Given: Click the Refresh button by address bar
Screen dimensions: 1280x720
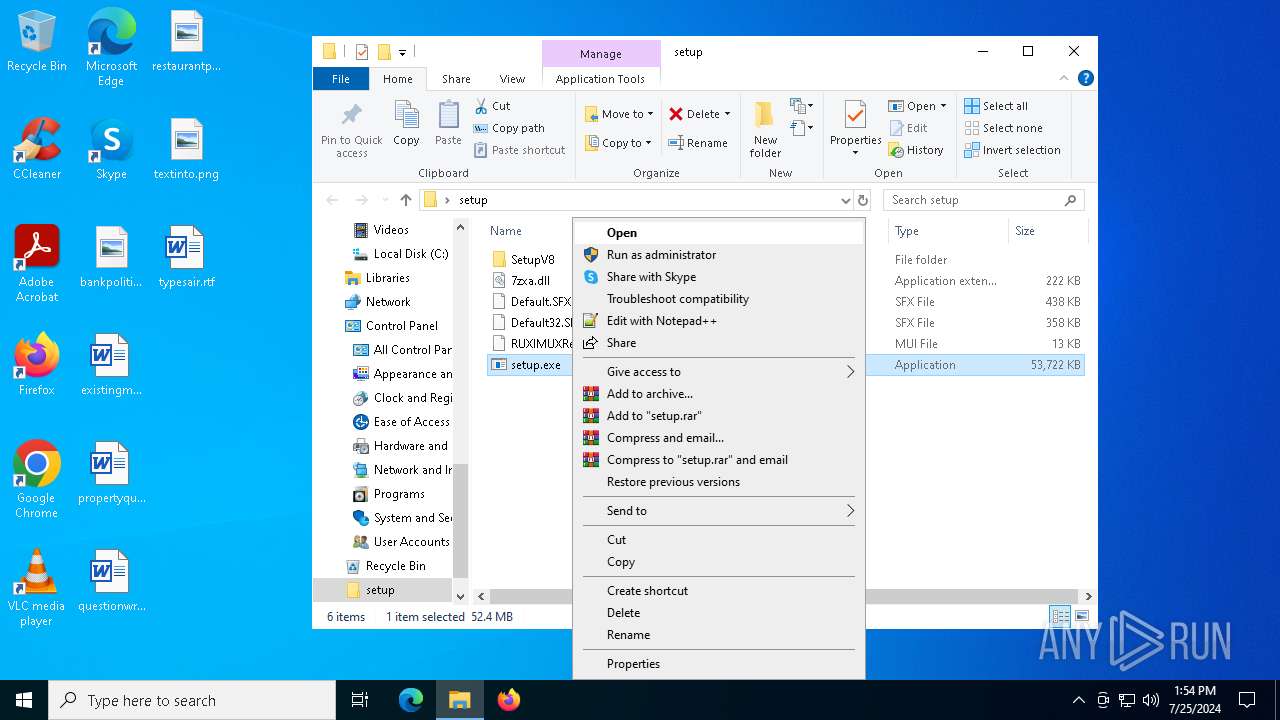Looking at the screenshot, I should click(x=863, y=200).
